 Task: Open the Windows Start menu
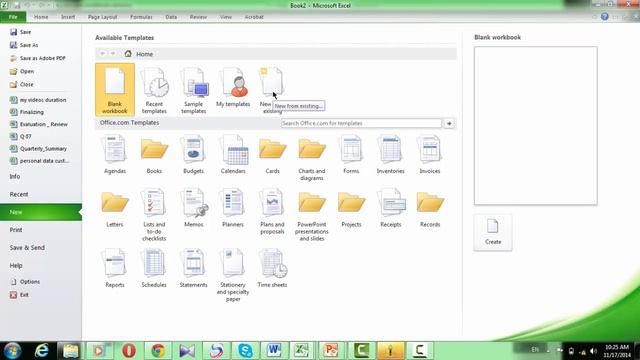(x=12, y=351)
